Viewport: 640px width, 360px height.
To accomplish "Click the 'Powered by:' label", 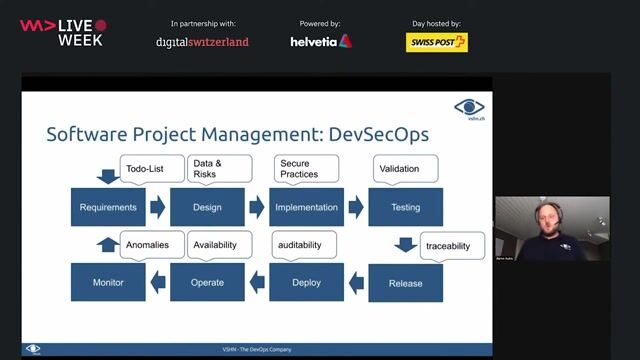I will coord(320,24).
